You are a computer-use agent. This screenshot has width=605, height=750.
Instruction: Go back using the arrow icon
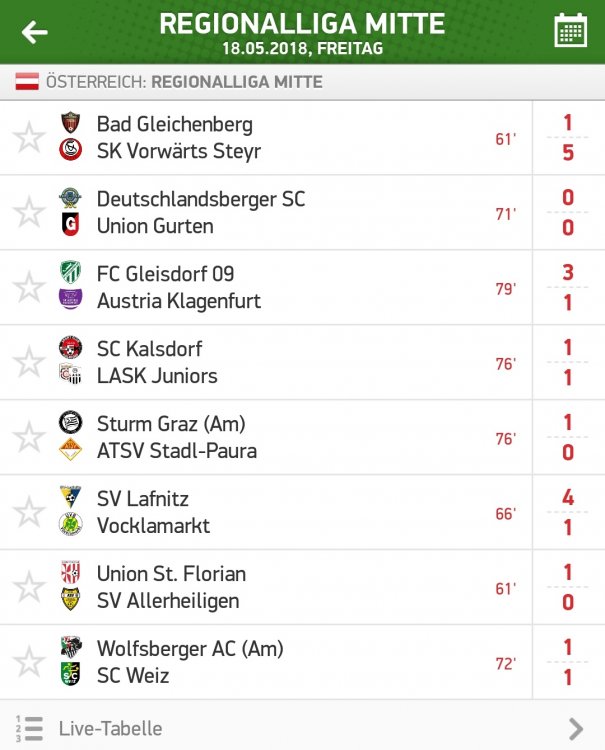click(34, 32)
